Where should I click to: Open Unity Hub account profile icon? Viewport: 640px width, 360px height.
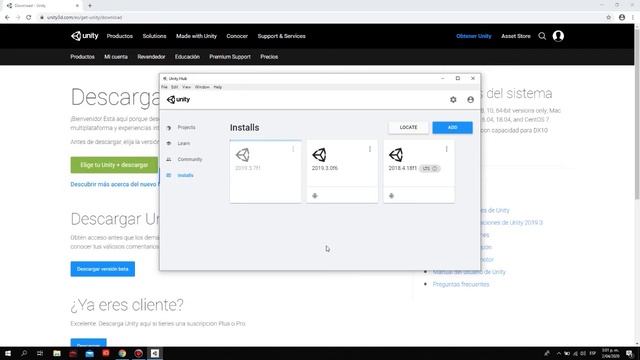pos(471,100)
